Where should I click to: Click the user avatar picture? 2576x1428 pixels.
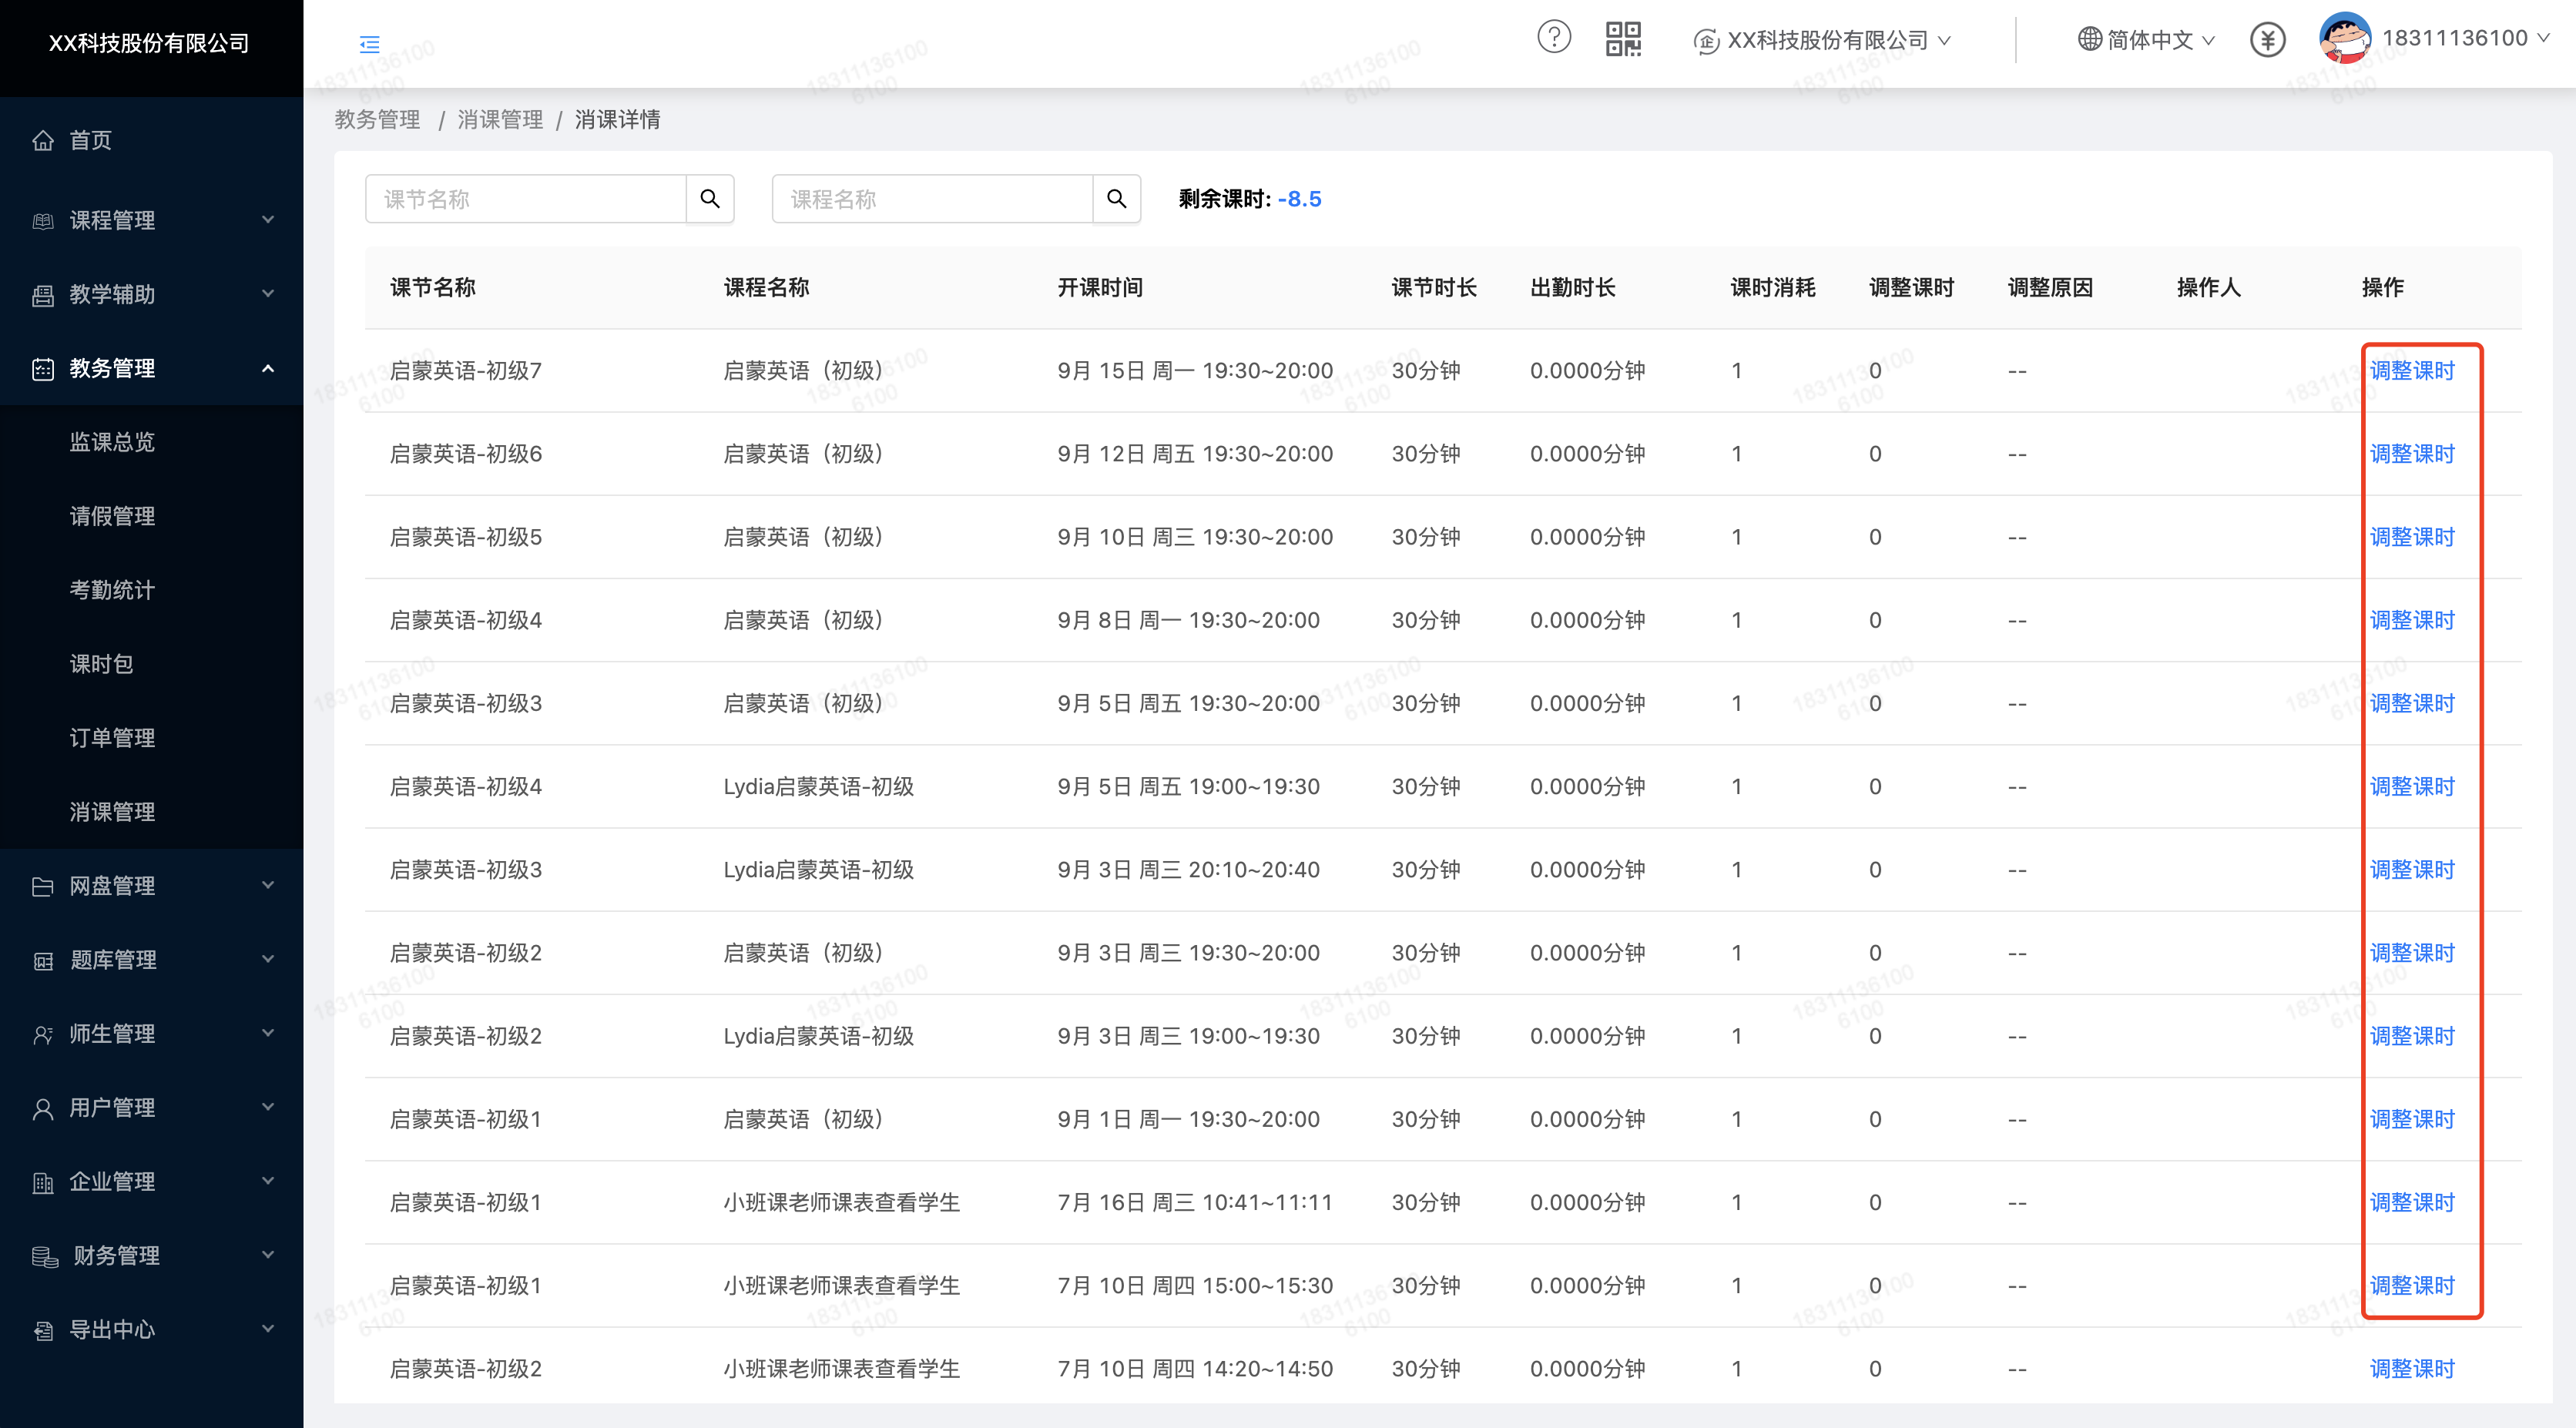coord(2344,38)
